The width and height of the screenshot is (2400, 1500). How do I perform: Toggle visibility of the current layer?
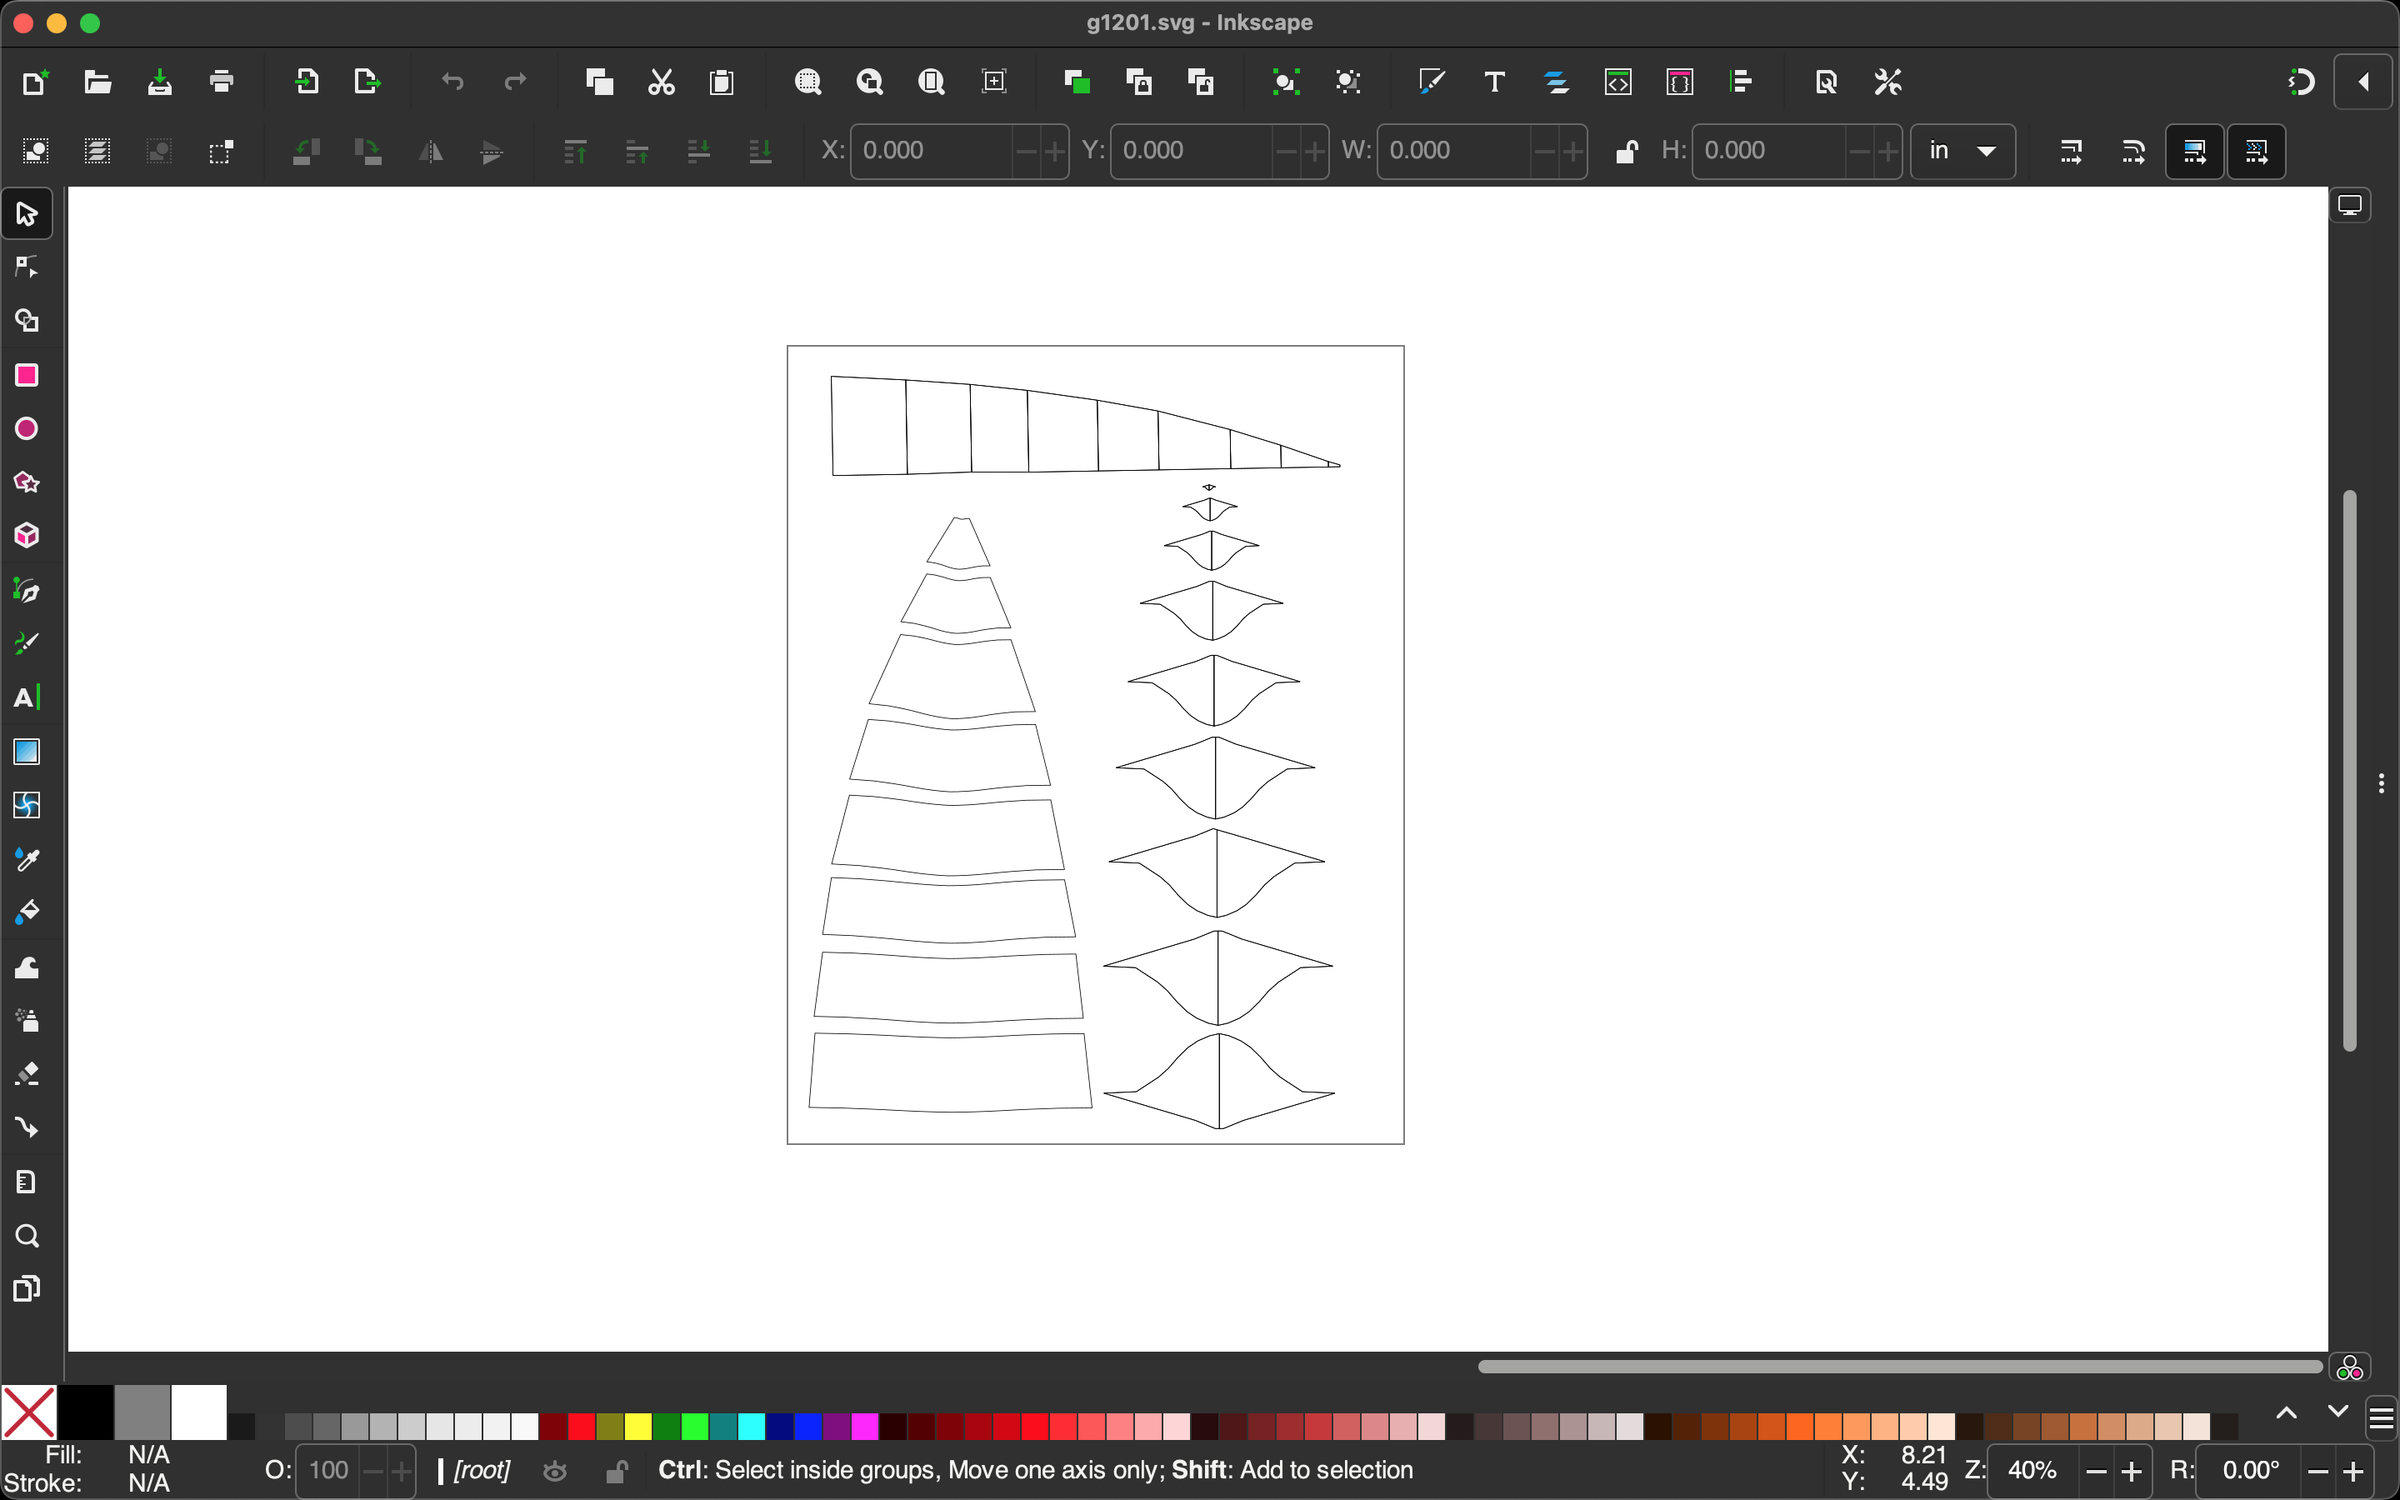(x=555, y=1470)
